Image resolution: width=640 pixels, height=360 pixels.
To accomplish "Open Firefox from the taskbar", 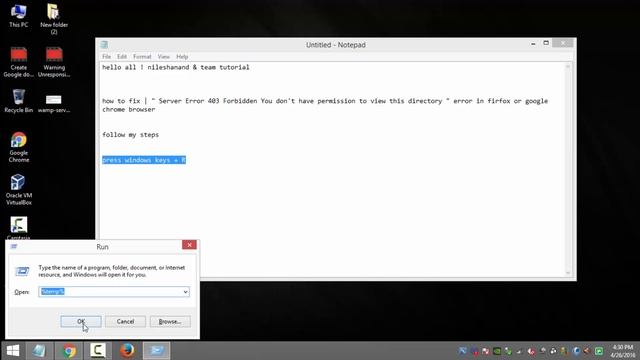I will 127,351.
